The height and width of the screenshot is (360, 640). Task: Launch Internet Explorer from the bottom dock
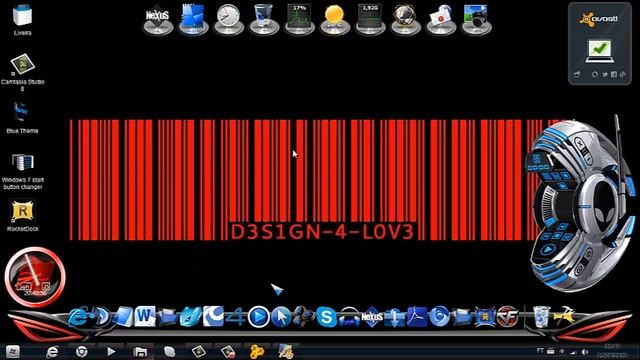pos(78,317)
